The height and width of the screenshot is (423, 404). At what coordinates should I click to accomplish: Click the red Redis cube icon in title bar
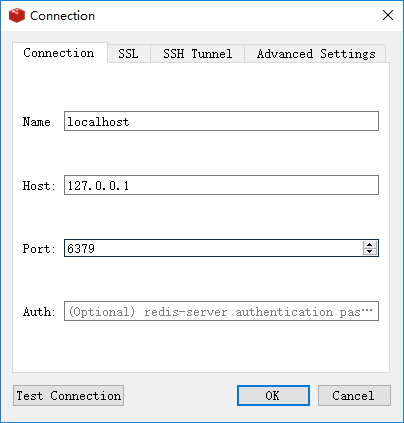tap(17, 16)
